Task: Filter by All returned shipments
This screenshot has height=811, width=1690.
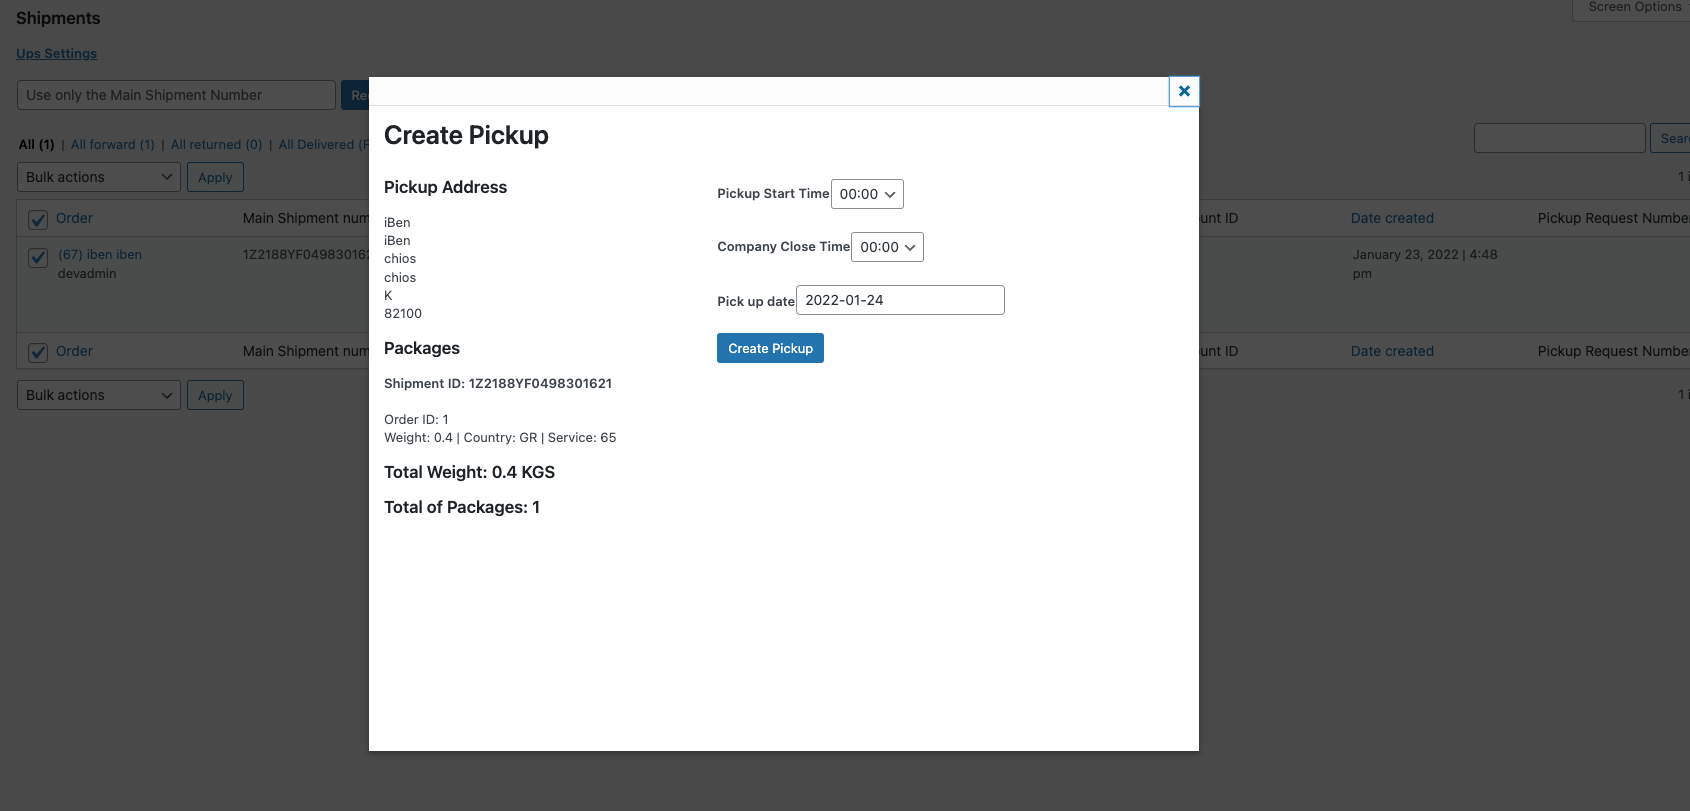Action: [x=216, y=145]
